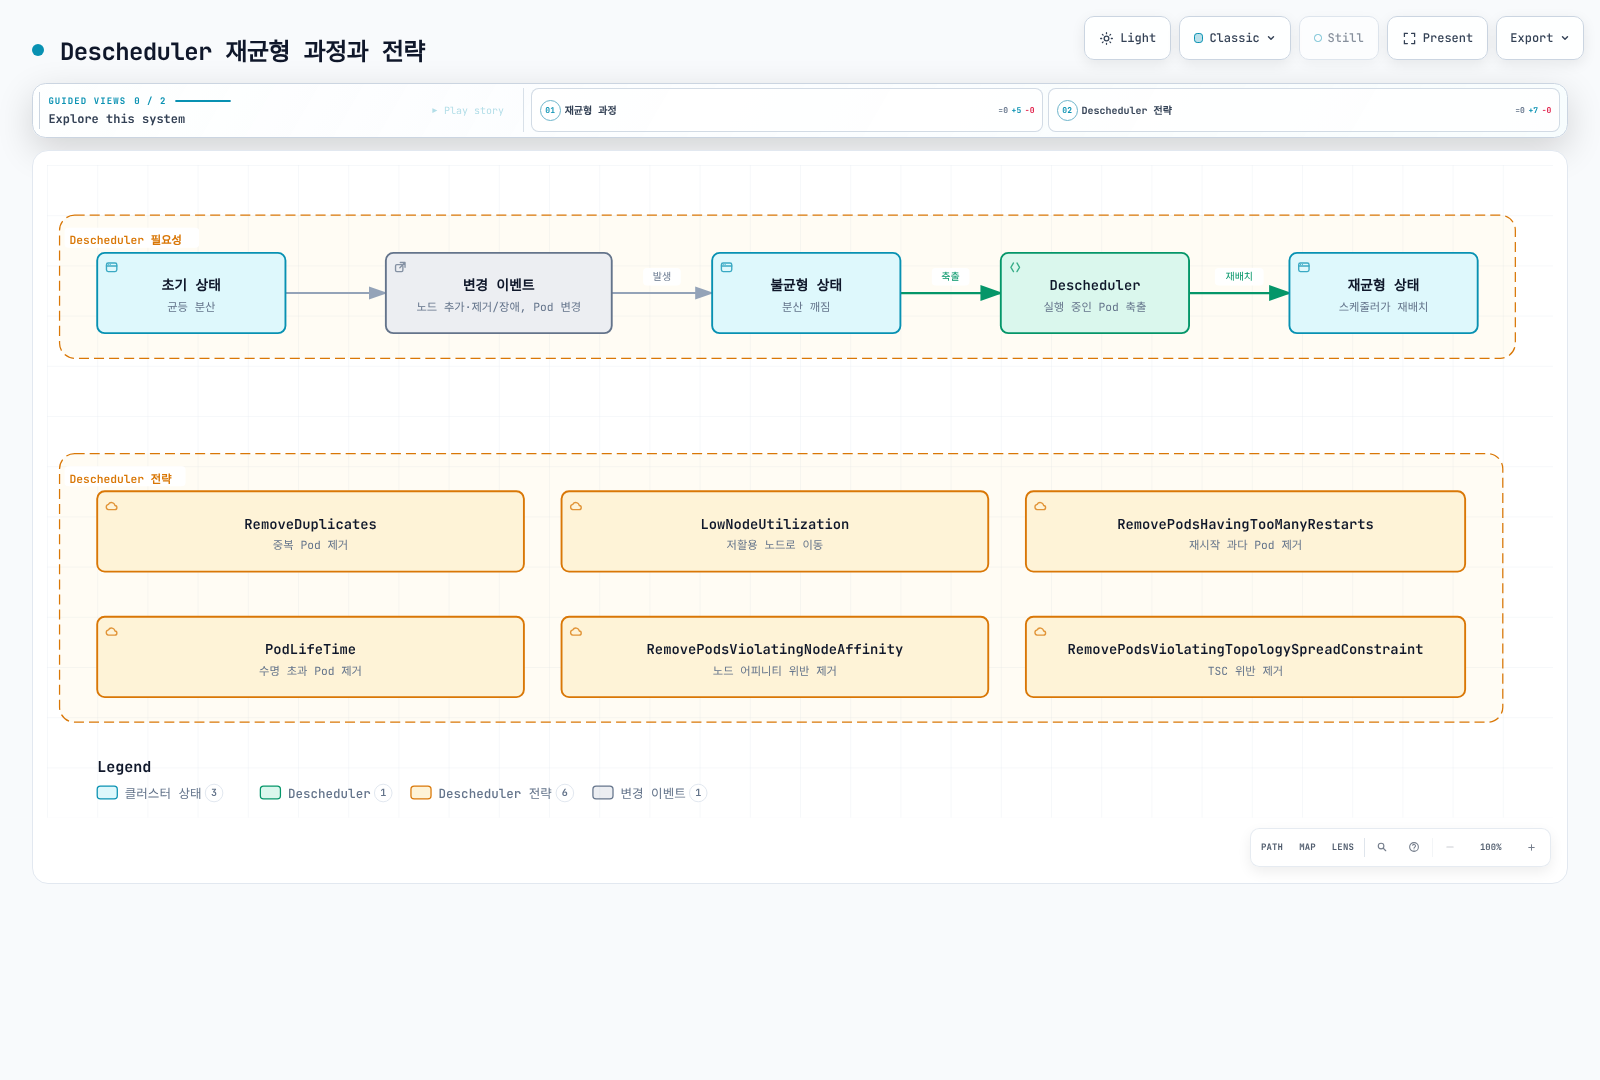Toggle Descheduler legend filter

(326, 793)
